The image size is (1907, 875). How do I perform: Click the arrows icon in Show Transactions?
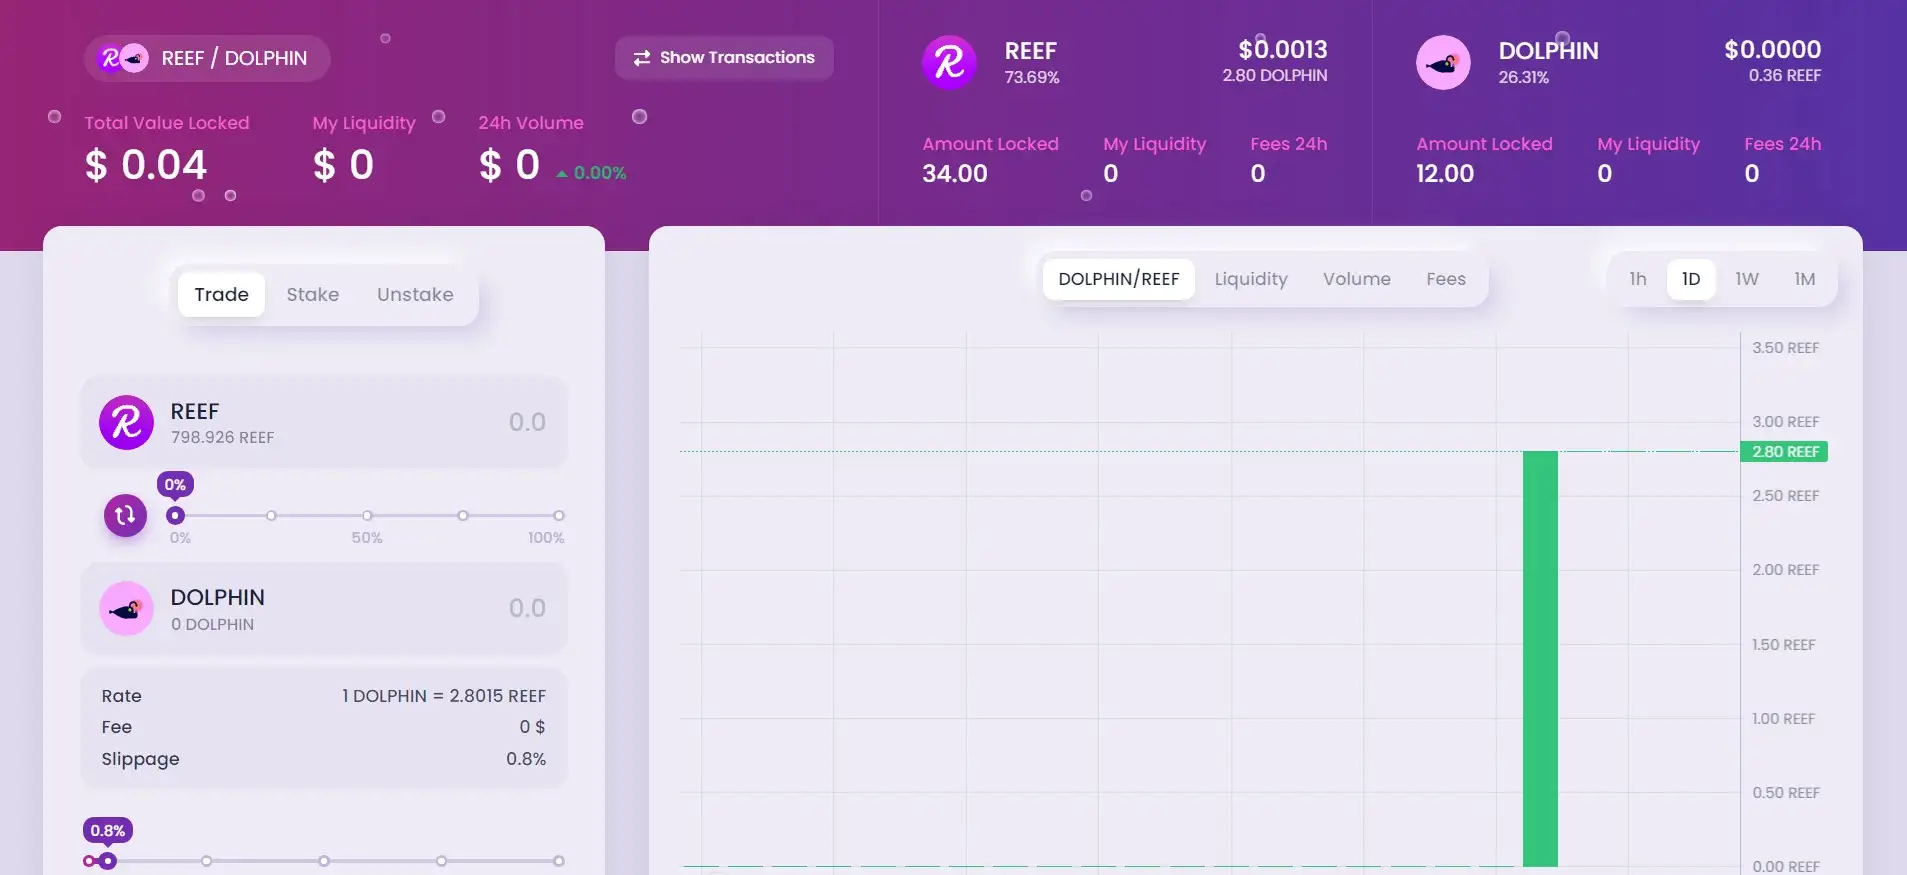[x=641, y=58]
